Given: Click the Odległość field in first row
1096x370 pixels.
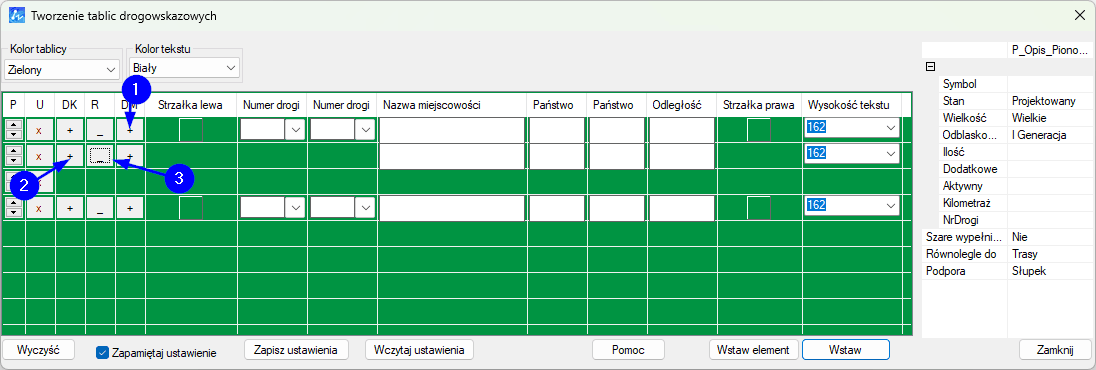Looking at the screenshot, I should click(682, 130).
